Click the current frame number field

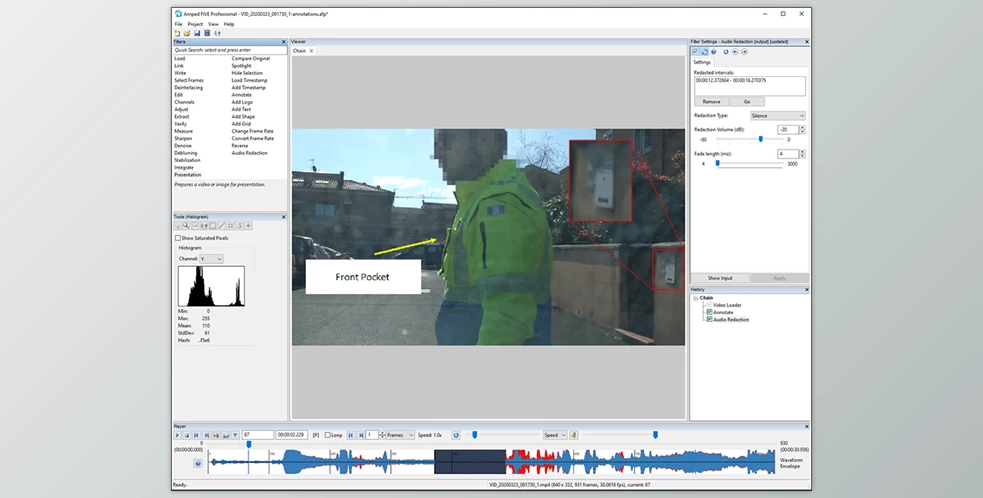(258, 435)
